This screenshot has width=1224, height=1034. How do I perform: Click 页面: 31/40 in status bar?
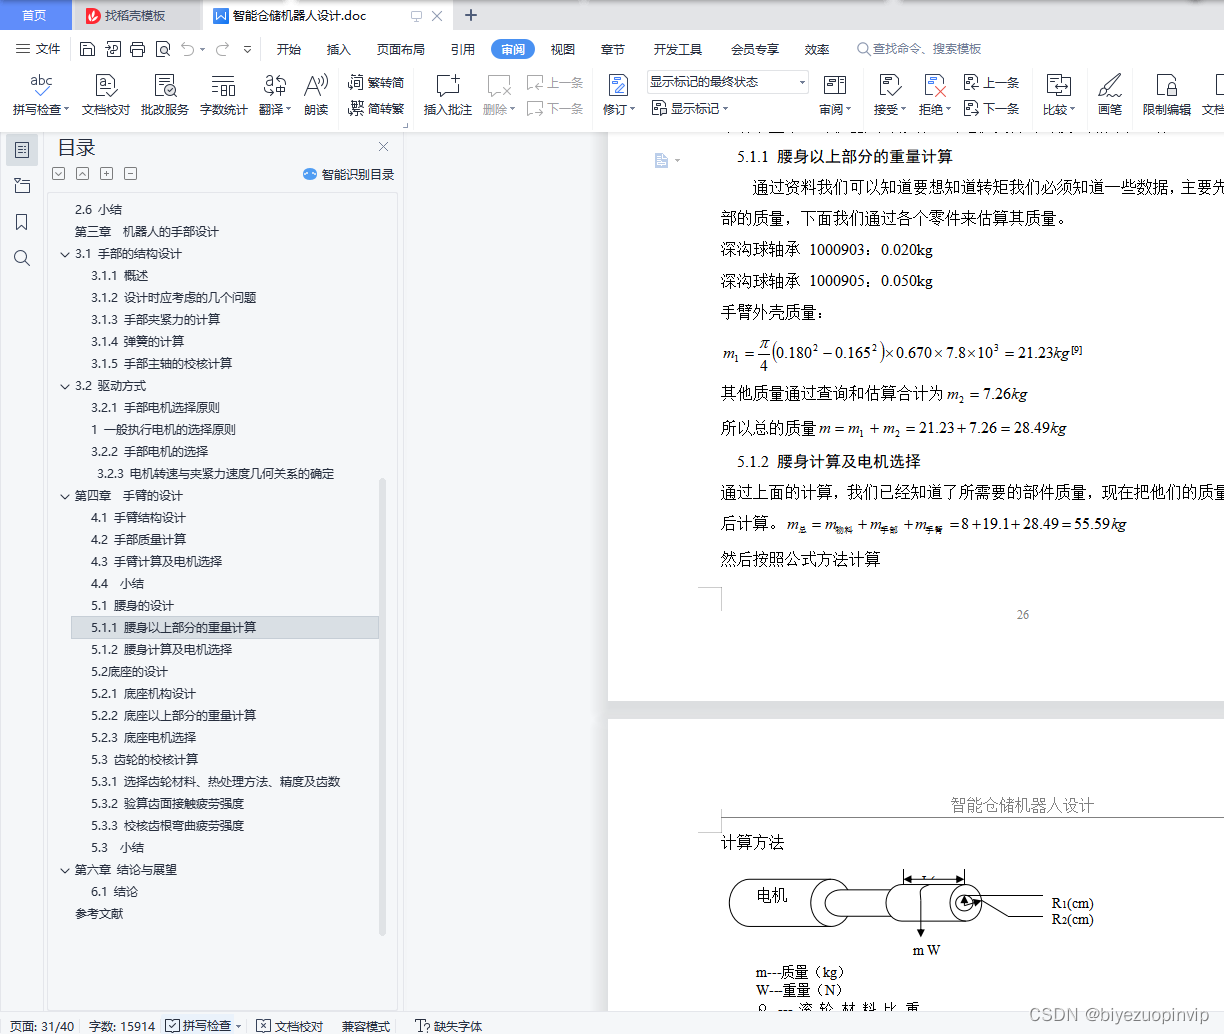42,1026
